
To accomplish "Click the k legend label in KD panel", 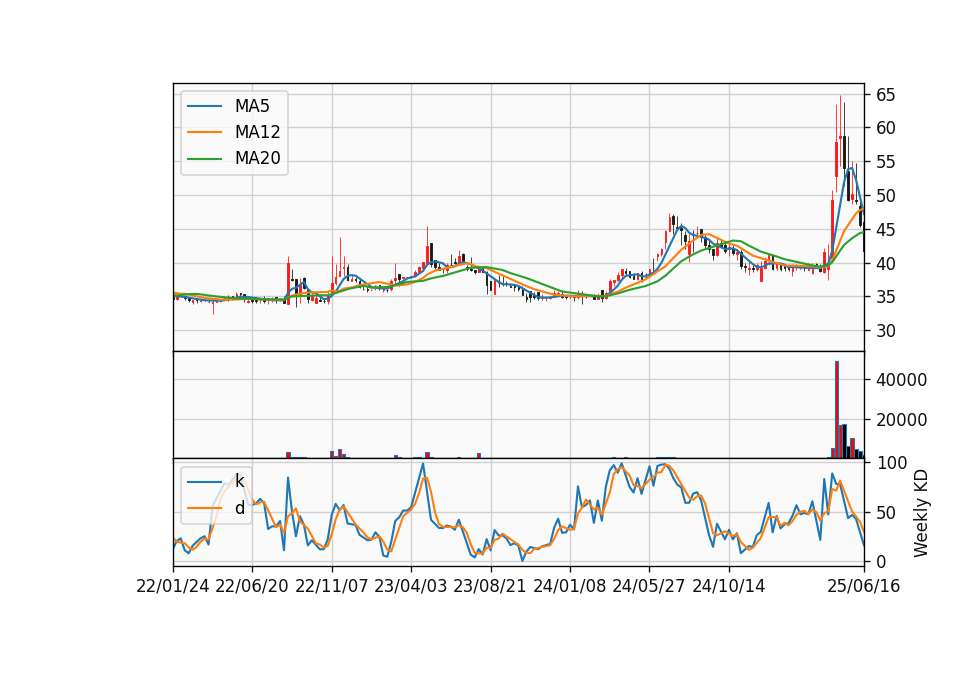I will click(x=239, y=481).
